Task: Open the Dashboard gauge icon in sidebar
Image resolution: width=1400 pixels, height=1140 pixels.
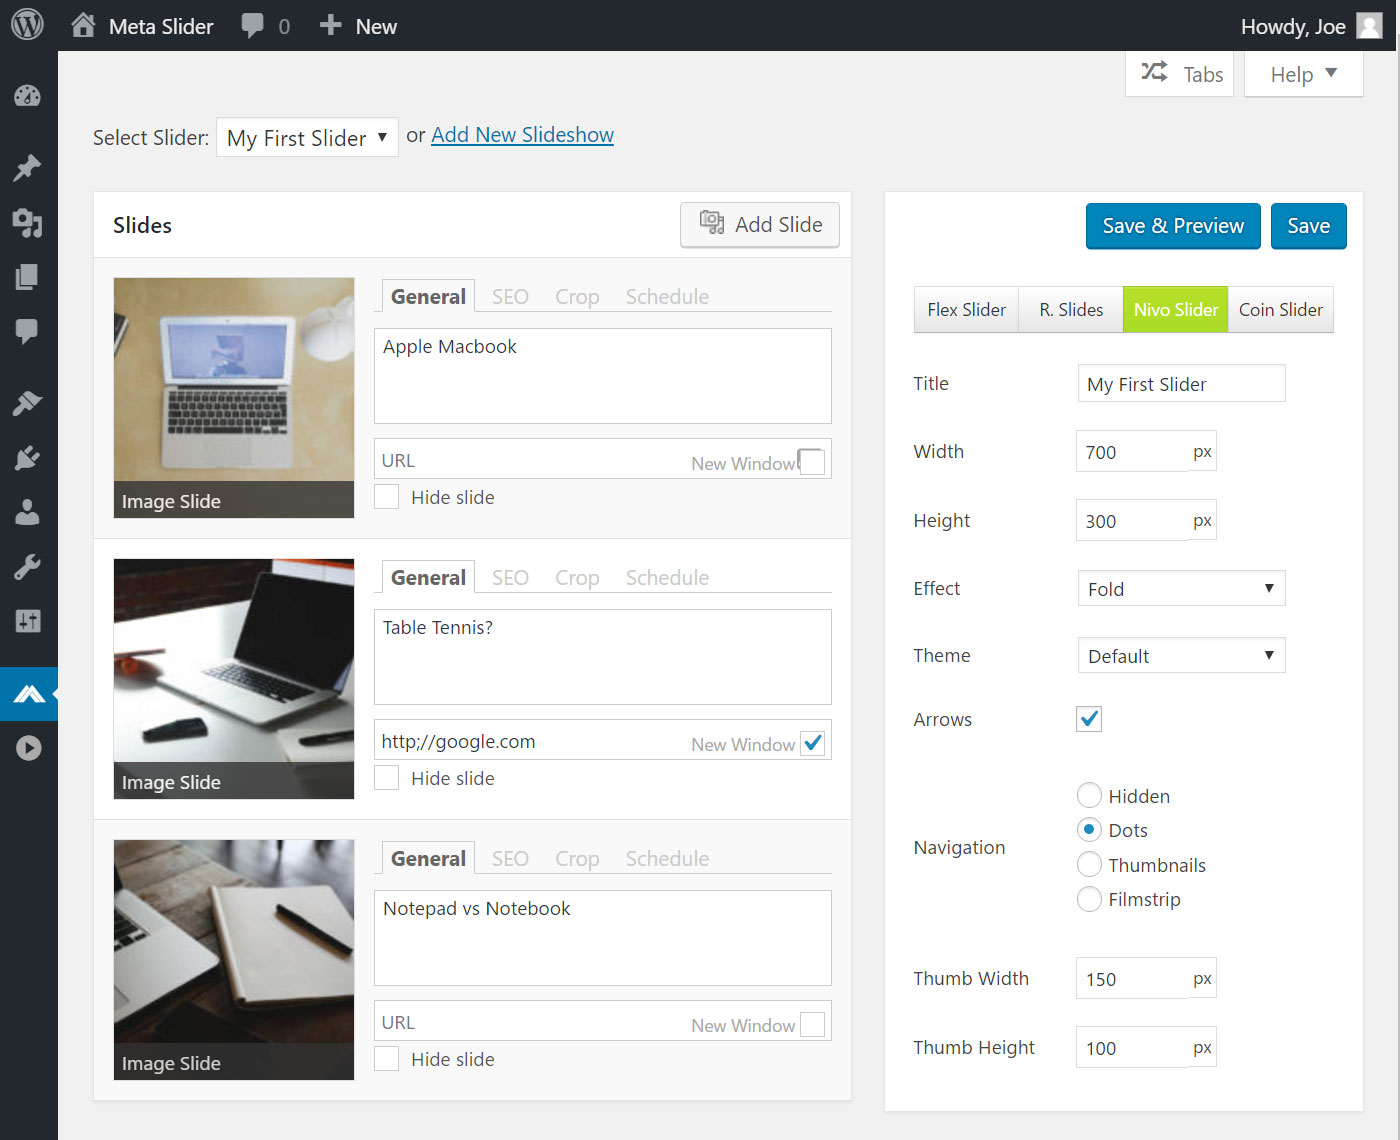Action: [28, 96]
